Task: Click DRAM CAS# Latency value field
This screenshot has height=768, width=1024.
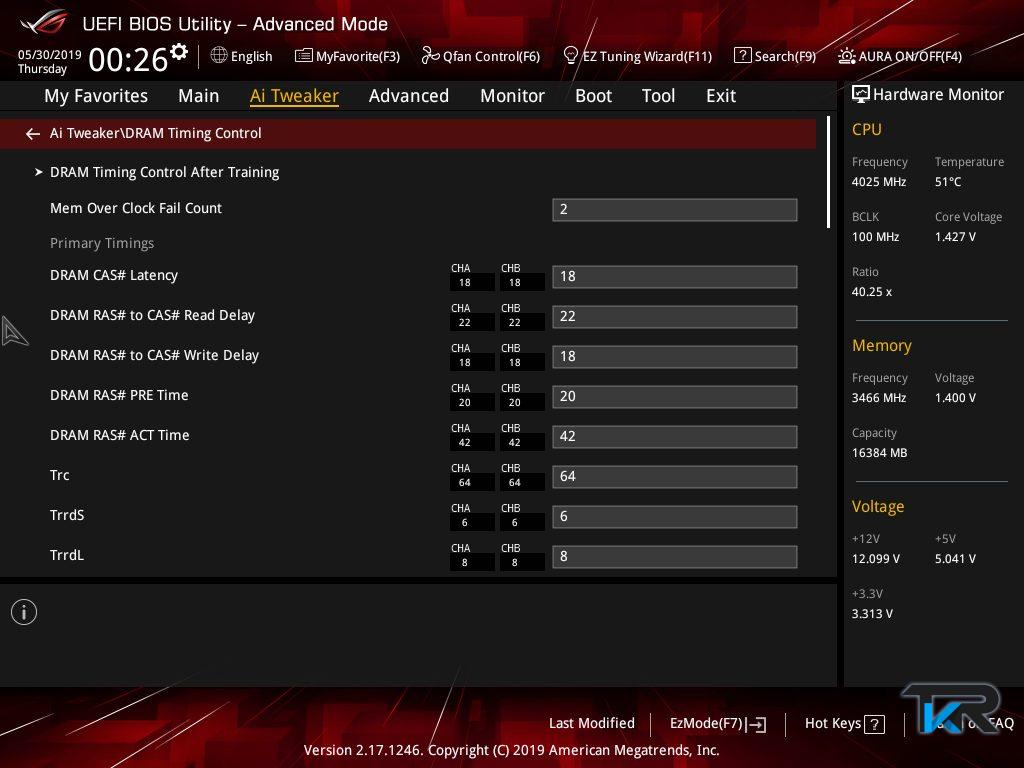Action: pyautogui.click(x=675, y=276)
